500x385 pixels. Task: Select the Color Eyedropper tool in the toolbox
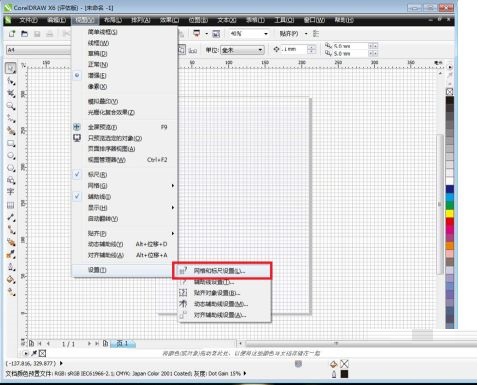click(11, 254)
